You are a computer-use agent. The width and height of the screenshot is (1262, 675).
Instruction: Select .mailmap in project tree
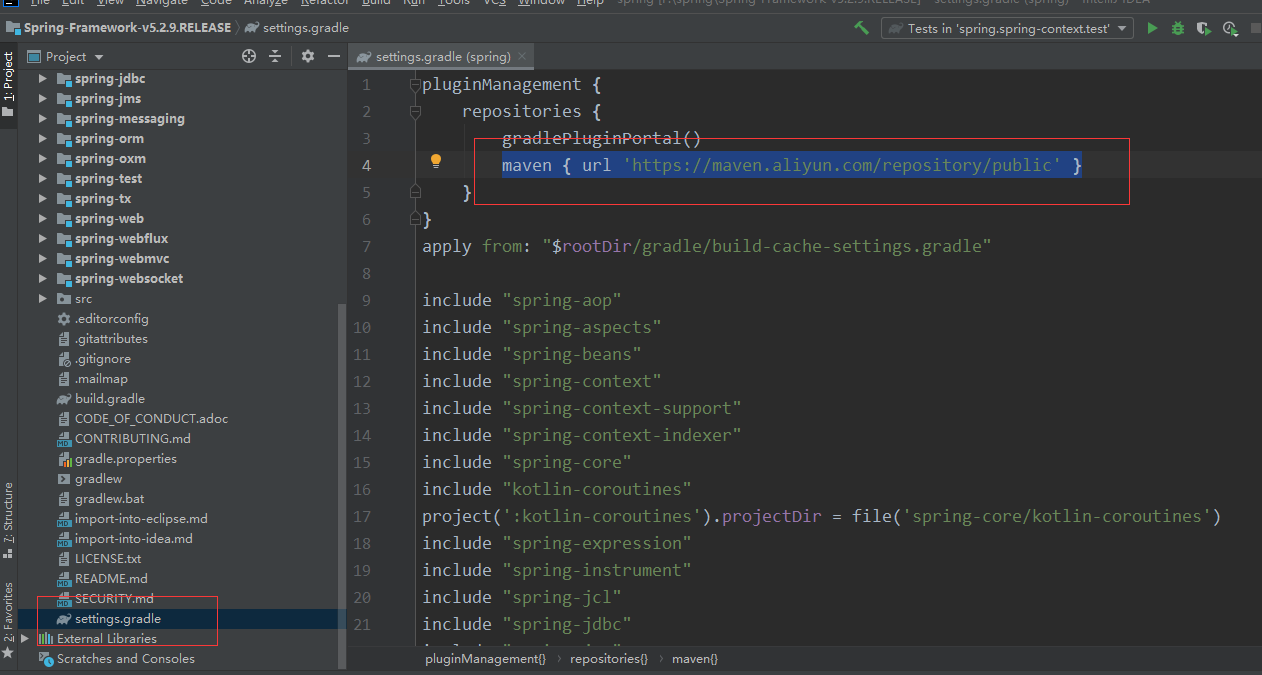click(x=101, y=378)
